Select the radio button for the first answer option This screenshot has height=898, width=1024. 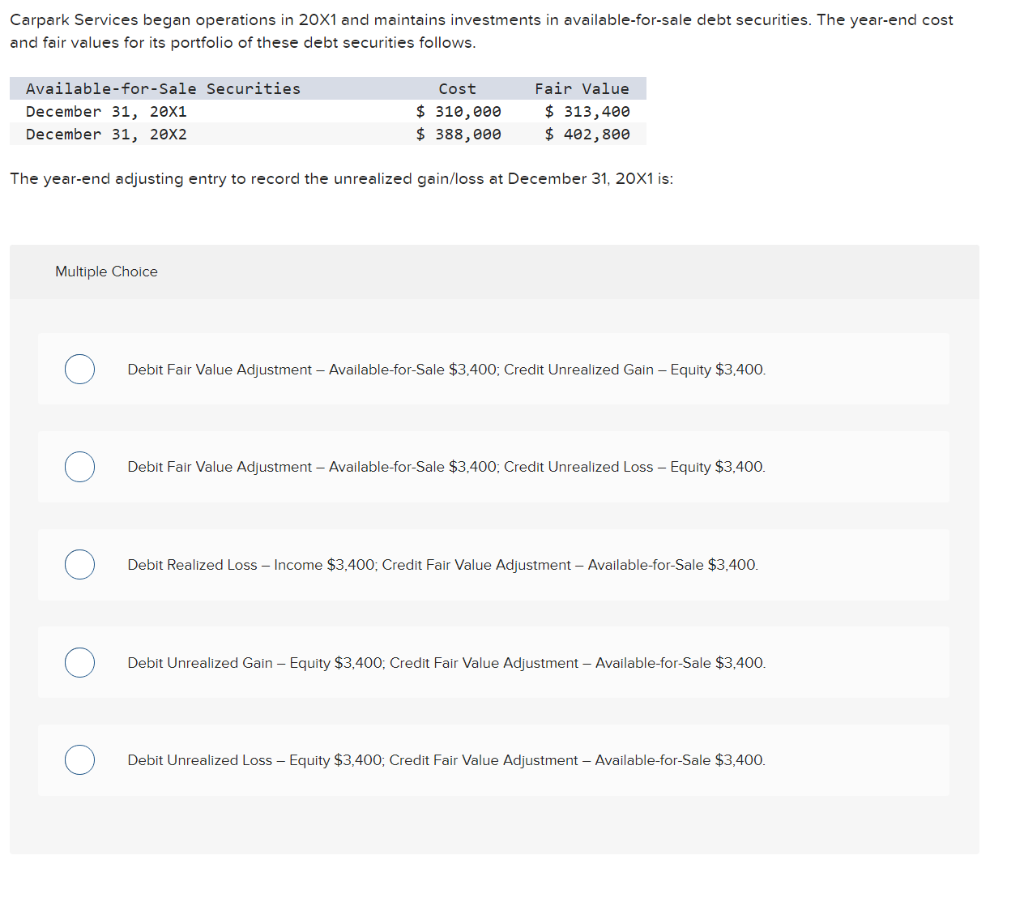[x=79, y=369]
